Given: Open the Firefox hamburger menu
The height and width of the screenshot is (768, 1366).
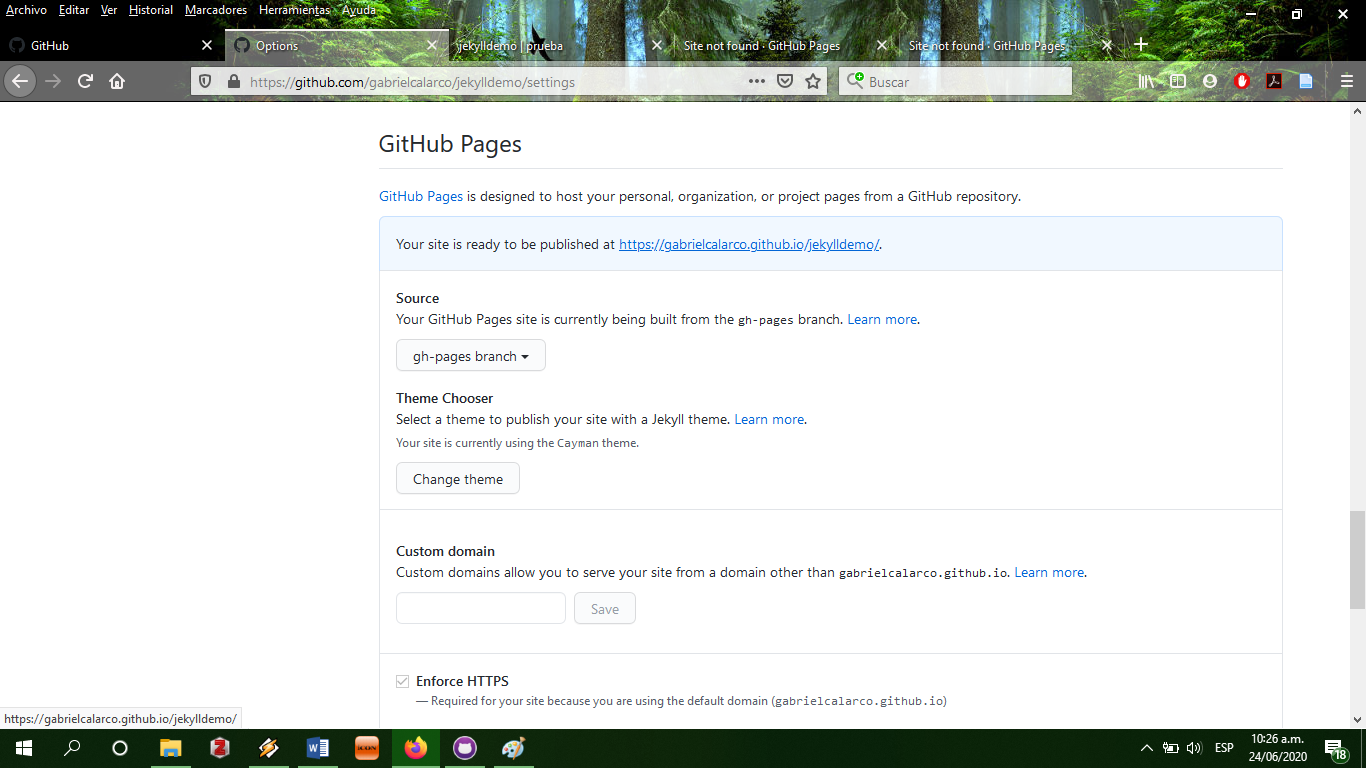Looking at the screenshot, I should [x=1347, y=81].
